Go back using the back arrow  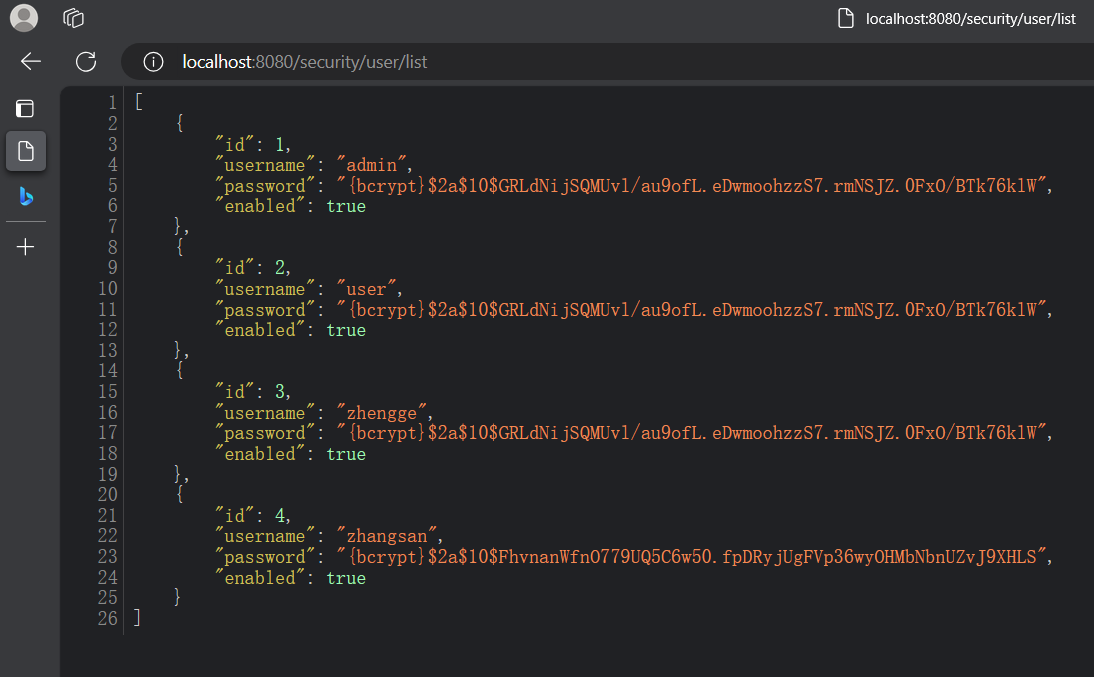[x=31, y=62]
